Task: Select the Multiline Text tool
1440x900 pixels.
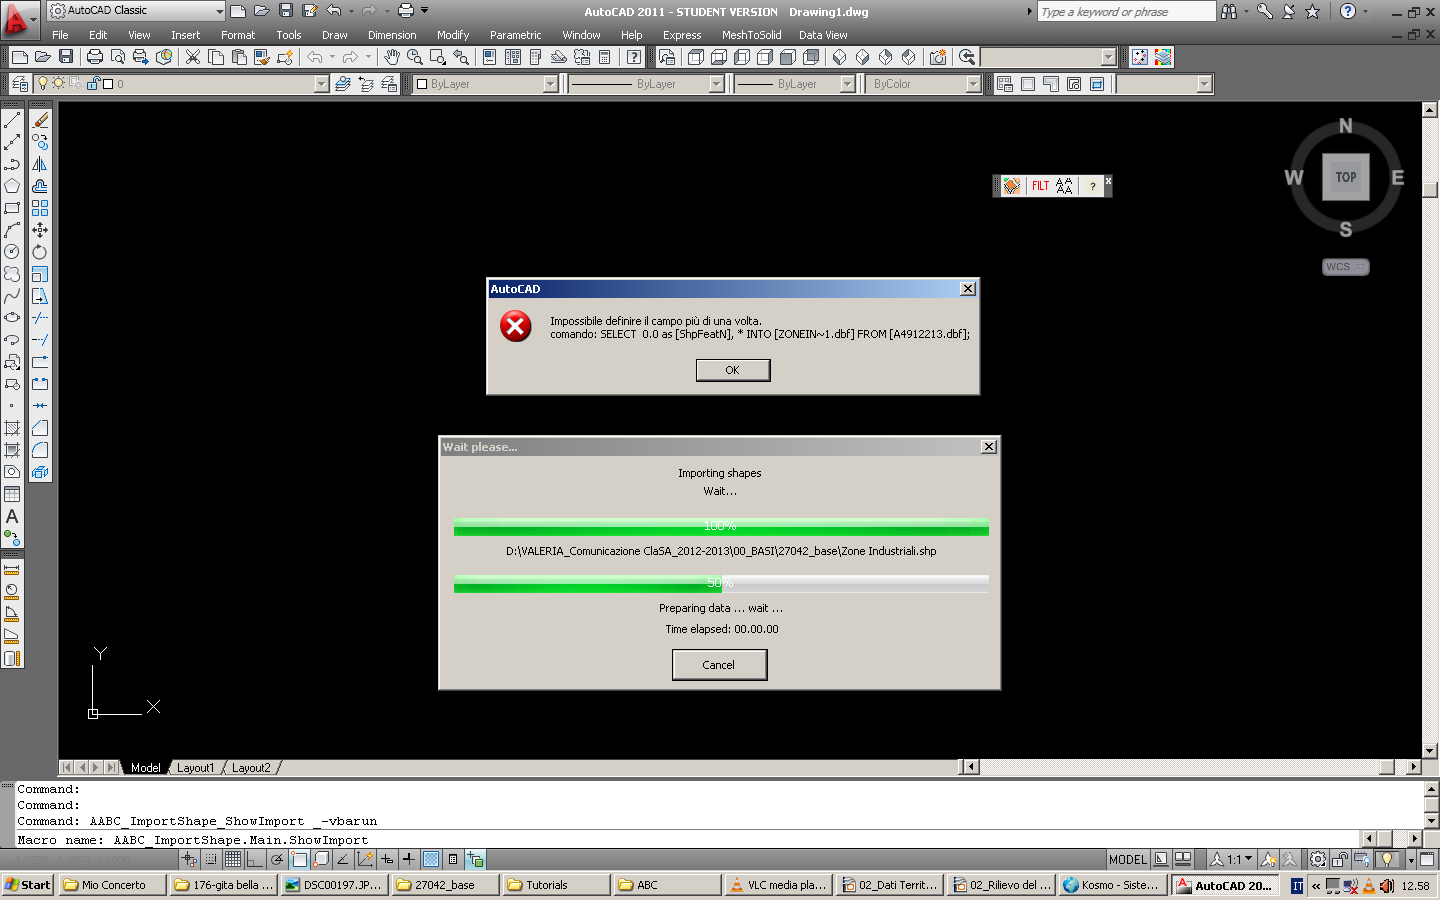Action: 12,516
